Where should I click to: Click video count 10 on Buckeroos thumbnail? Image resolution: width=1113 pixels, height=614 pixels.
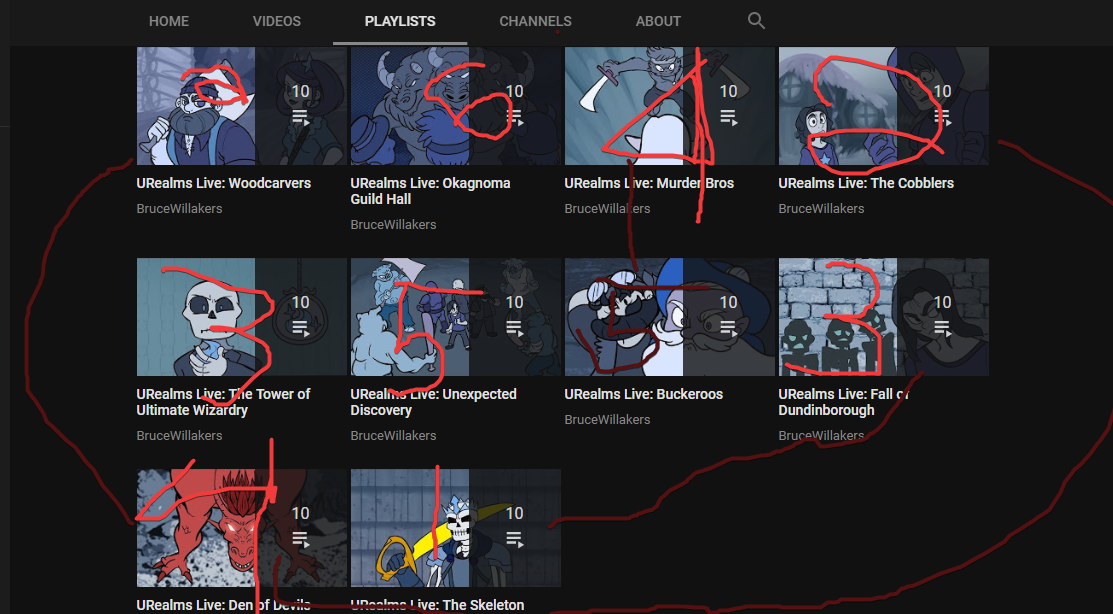click(729, 302)
